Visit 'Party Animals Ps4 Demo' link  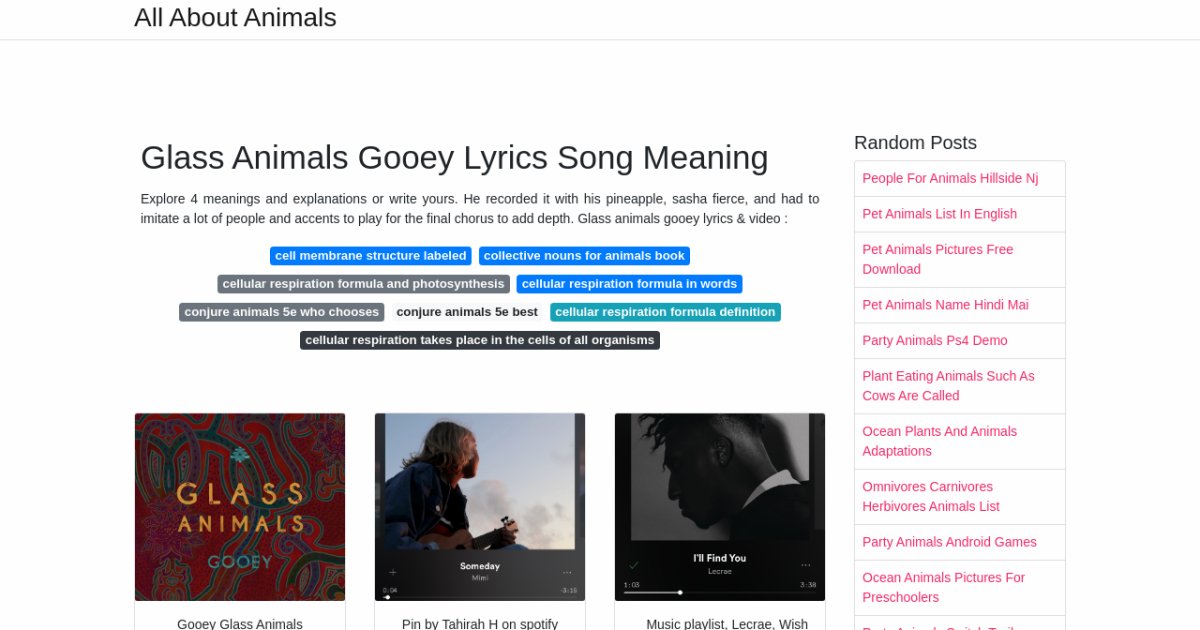point(935,340)
